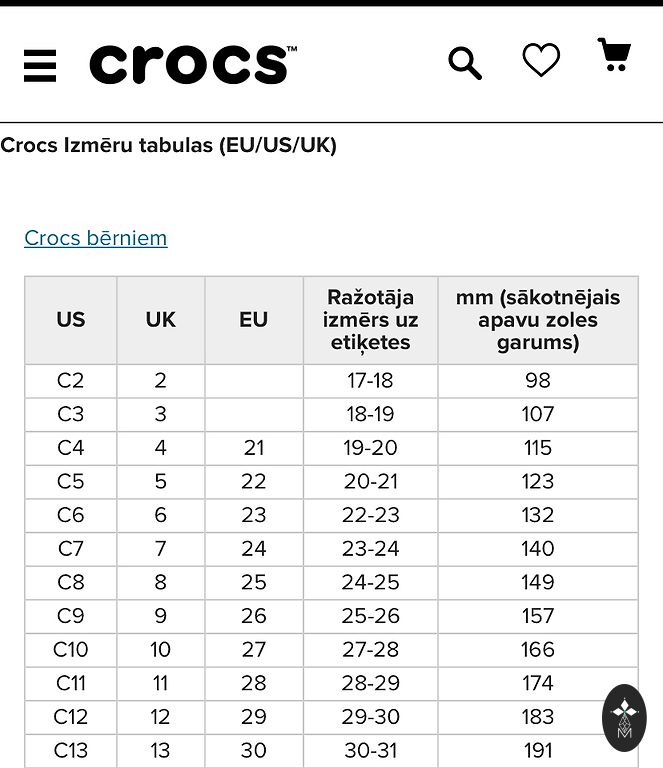The image size is (663, 768).
Task: Click the EU size 28 cell
Action: pos(254,683)
